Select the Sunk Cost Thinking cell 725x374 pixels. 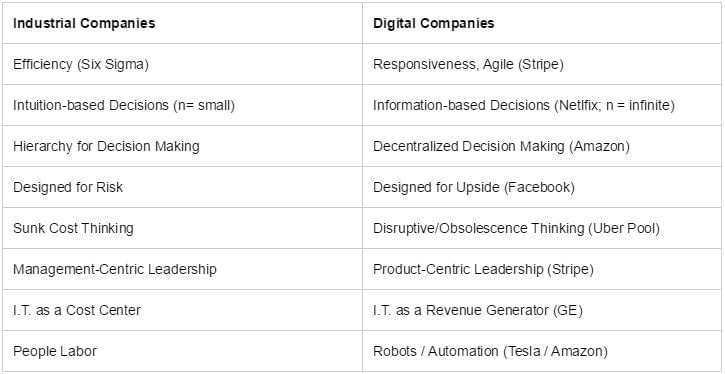pos(183,228)
